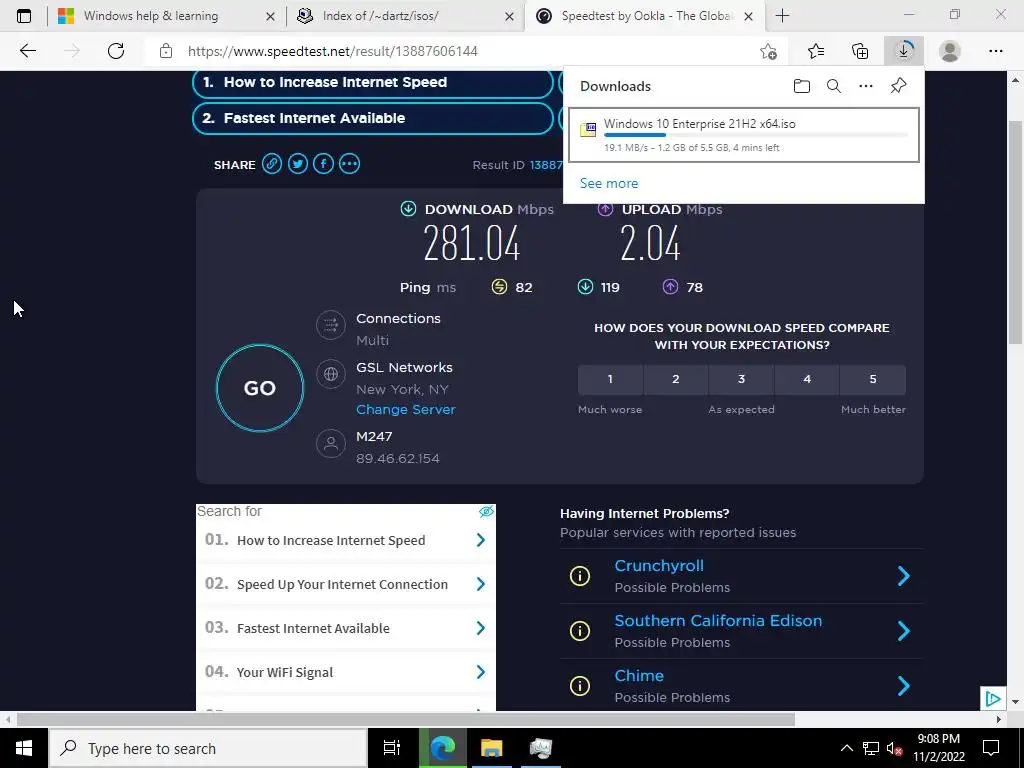Image resolution: width=1024 pixels, height=768 pixels.
Task: Click the globe icon beside GSL Networks
Action: coord(331,374)
